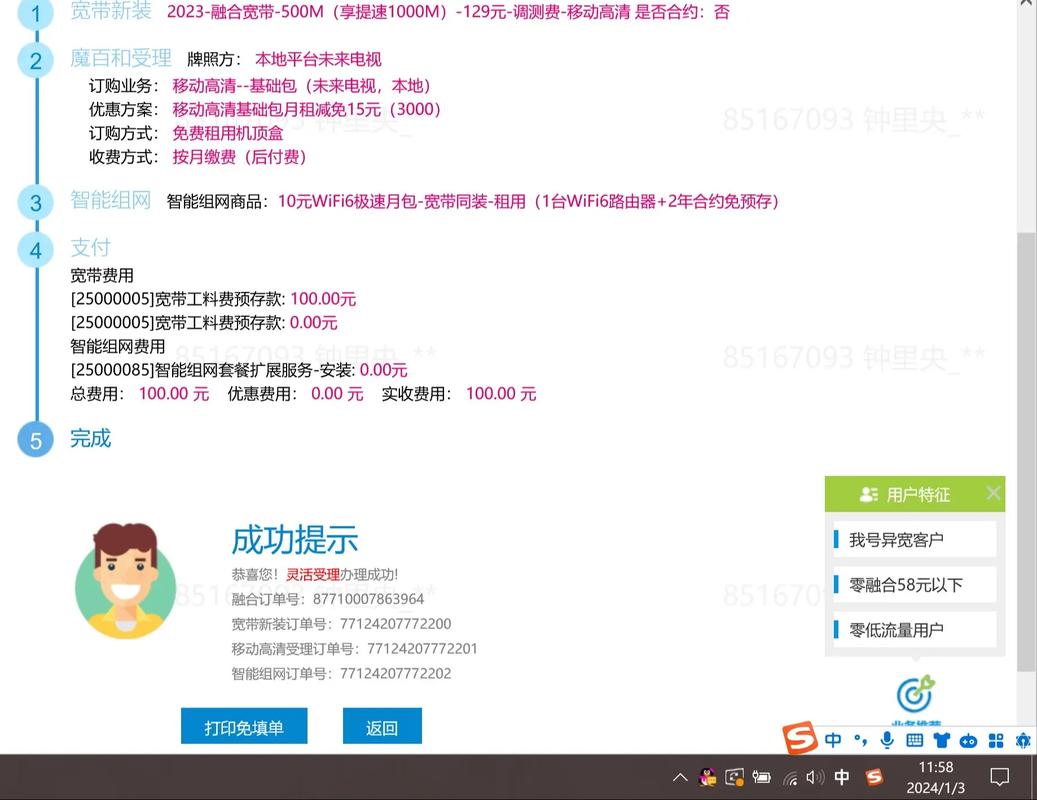Open the Sogou toolbox four-squares icon

[x=996, y=740]
